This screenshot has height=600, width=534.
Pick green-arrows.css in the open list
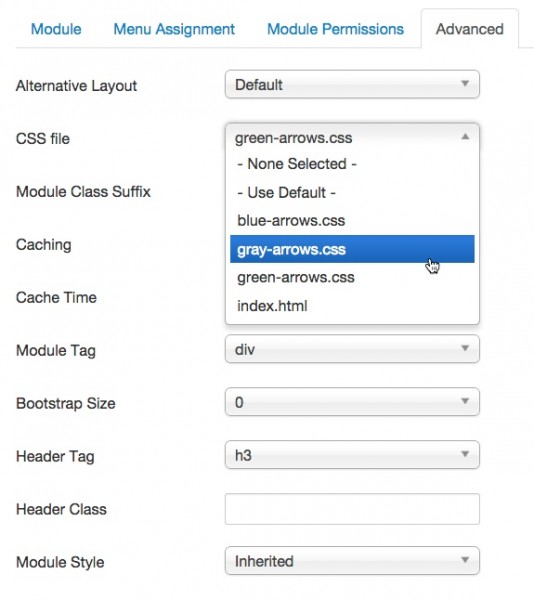pyautogui.click(x=352, y=277)
